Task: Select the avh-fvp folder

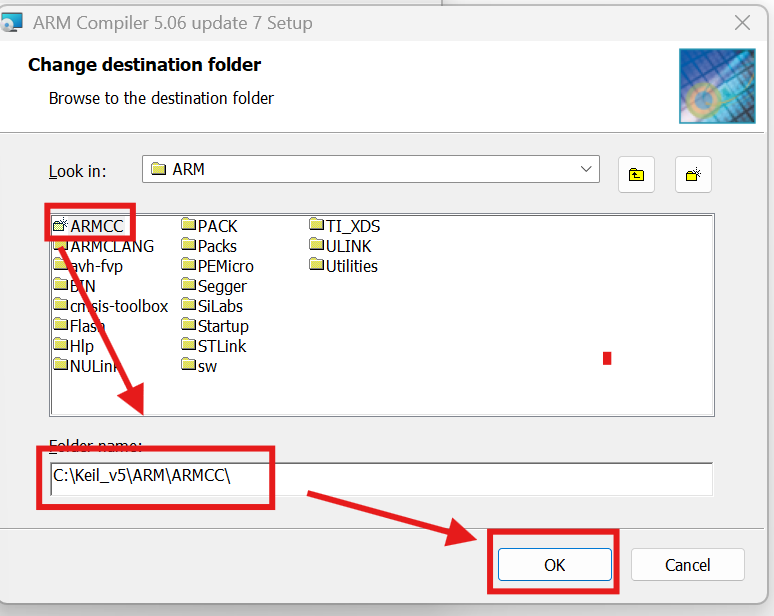Action: (x=88, y=266)
